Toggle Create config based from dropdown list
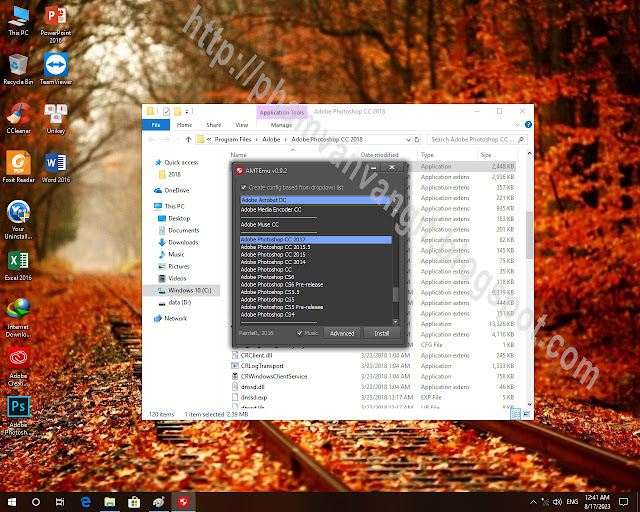This screenshot has height=512, width=640. click(x=244, y=187)
